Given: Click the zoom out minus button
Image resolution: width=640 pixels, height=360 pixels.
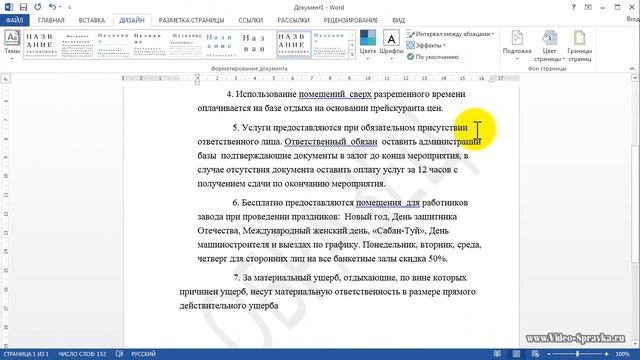Looking at the screenshot, I should 549,354.
